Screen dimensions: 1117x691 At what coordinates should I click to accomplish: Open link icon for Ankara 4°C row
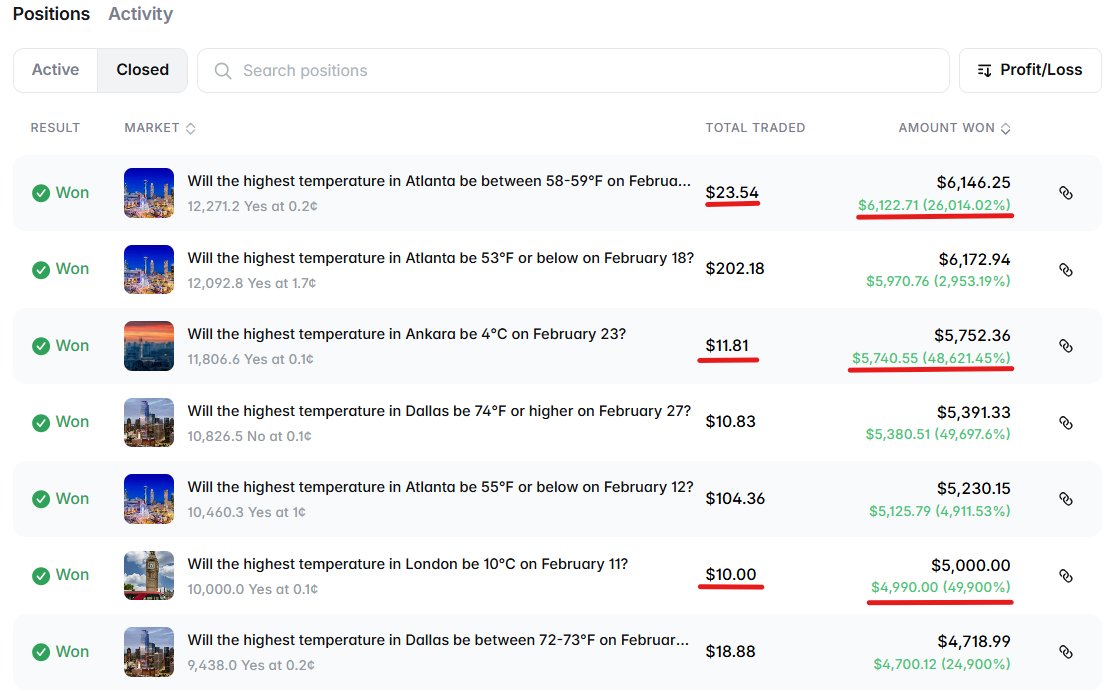click(x=1066, y=346)
